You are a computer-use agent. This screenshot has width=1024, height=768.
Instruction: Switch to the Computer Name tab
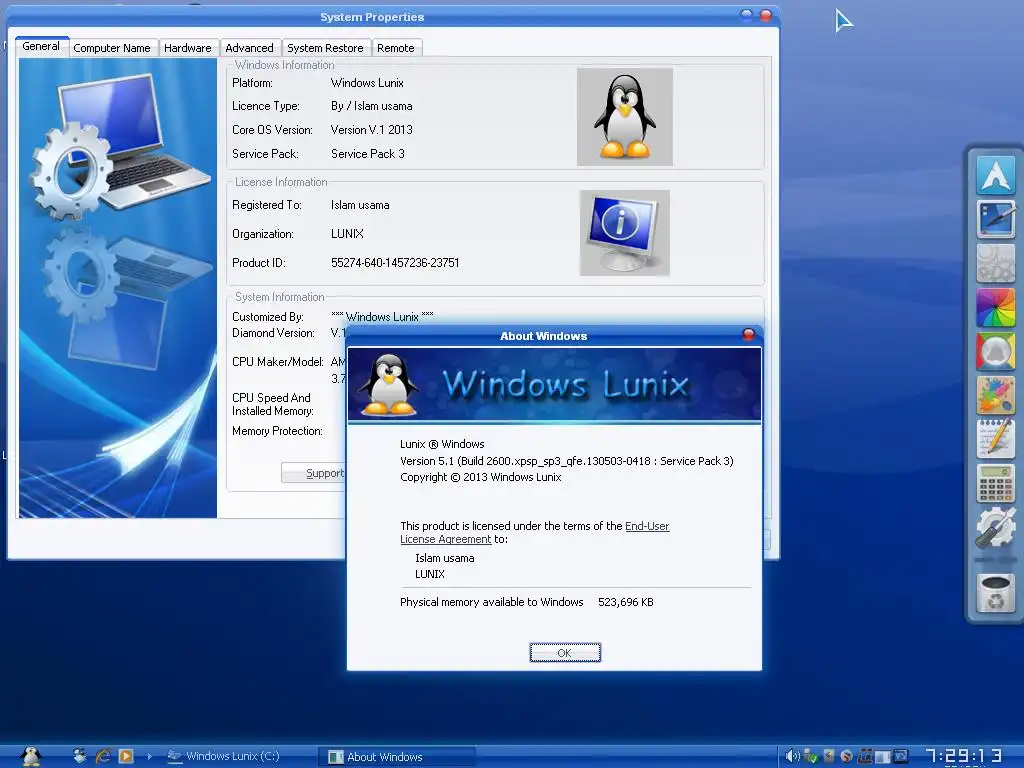[112, 48]
